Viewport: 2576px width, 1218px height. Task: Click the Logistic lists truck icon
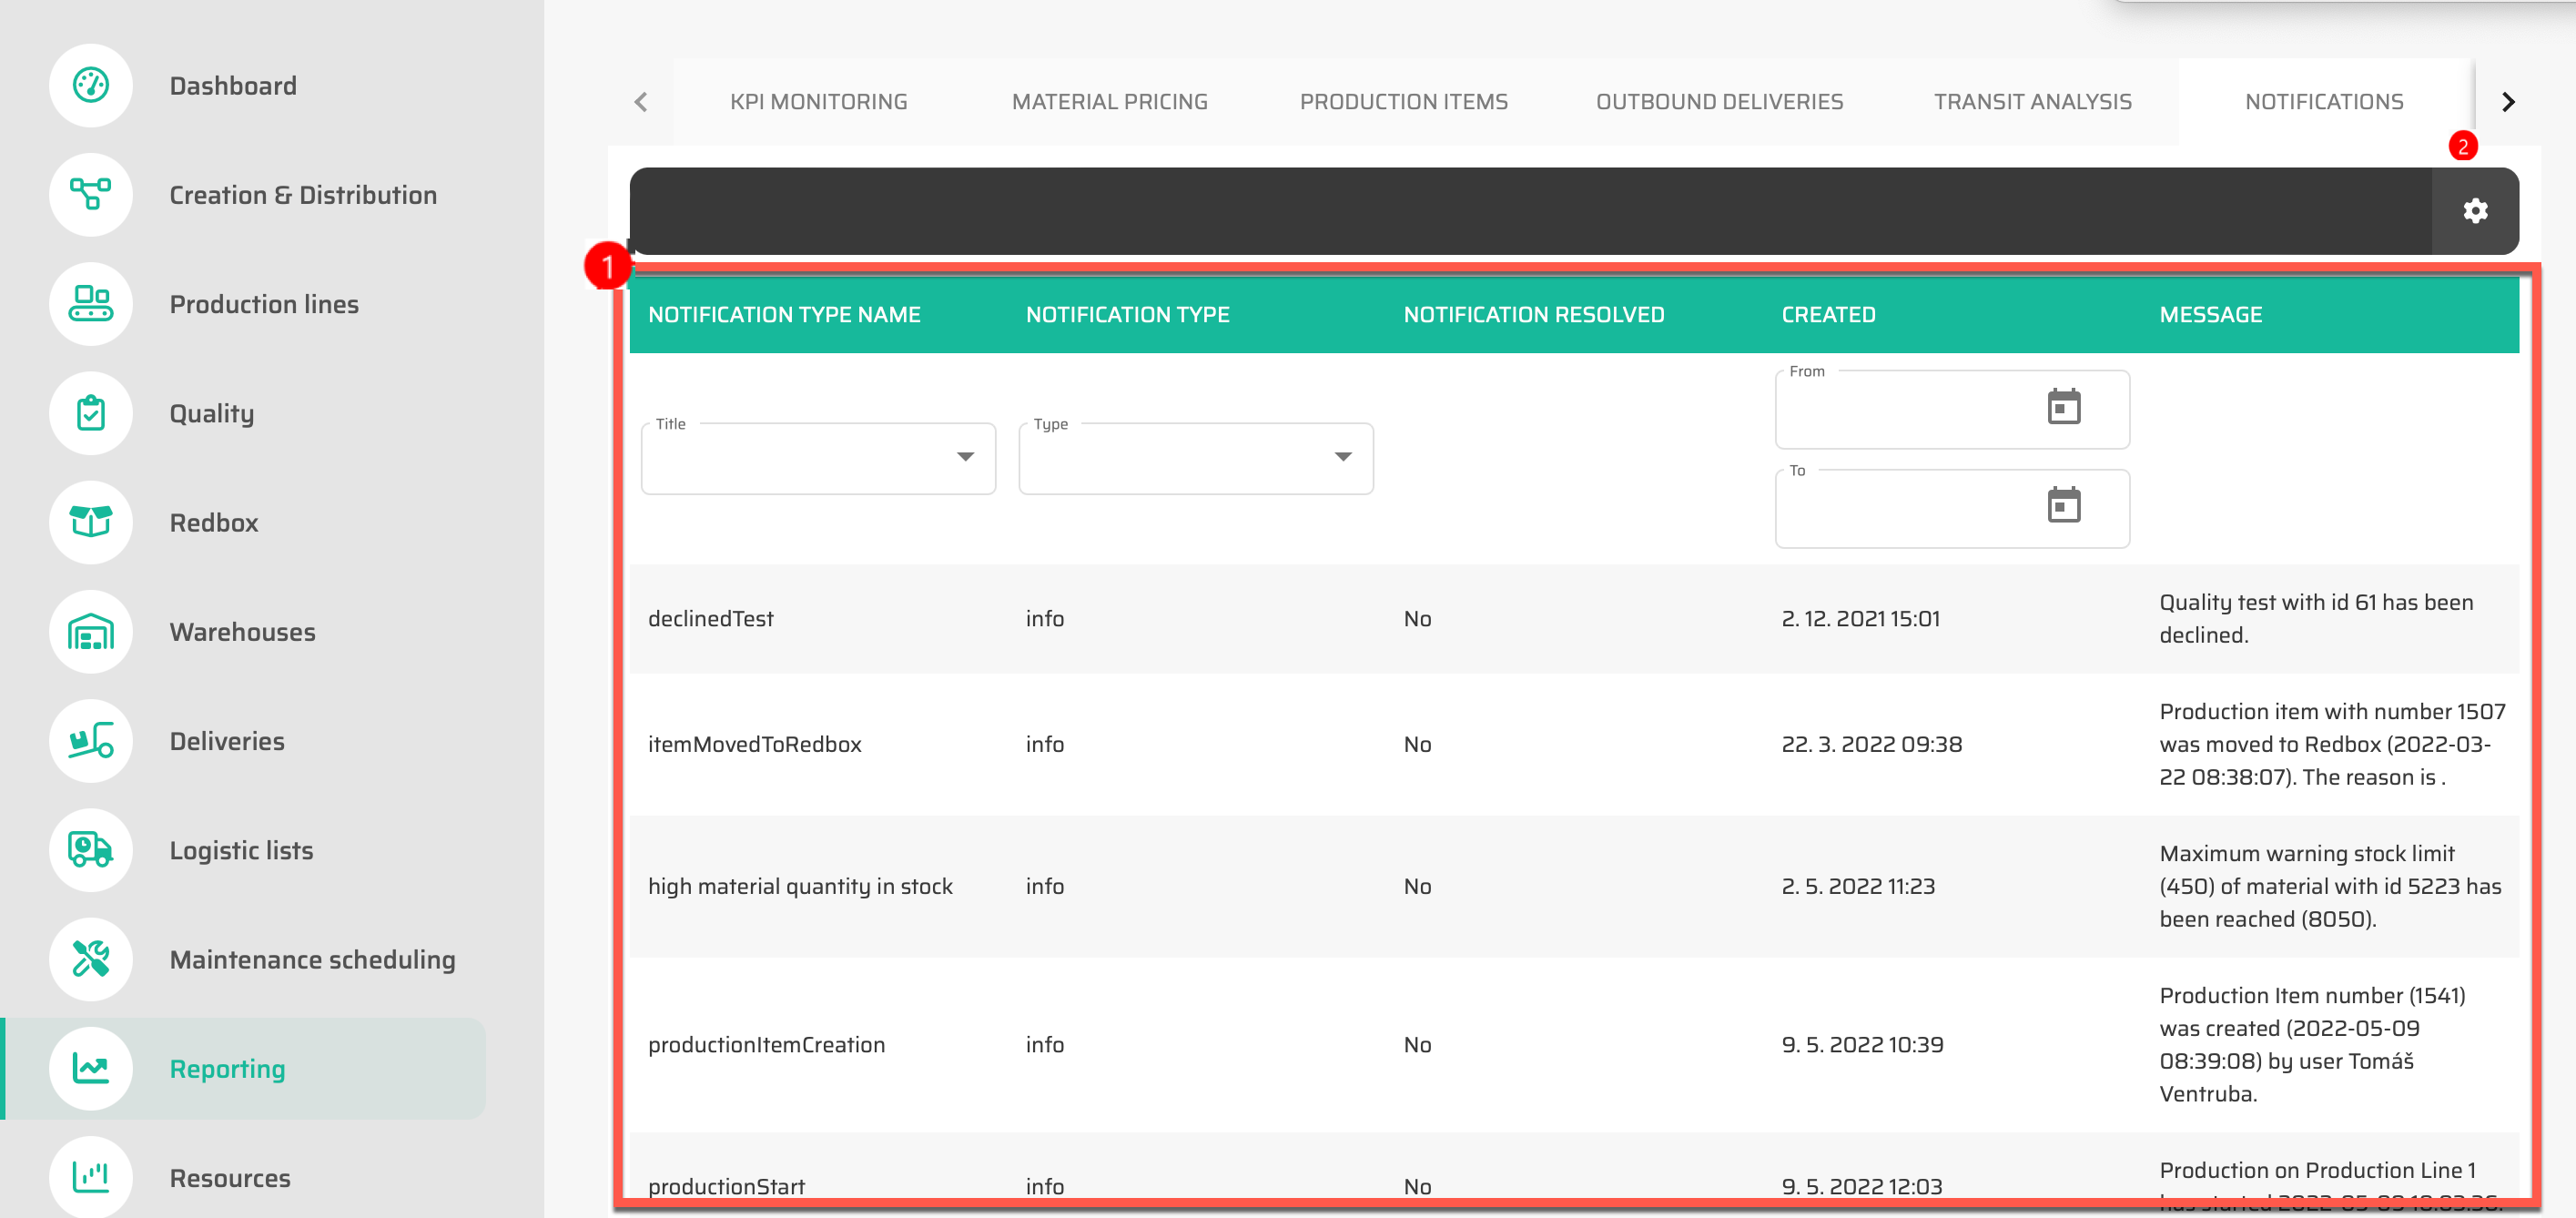point(91,849)
